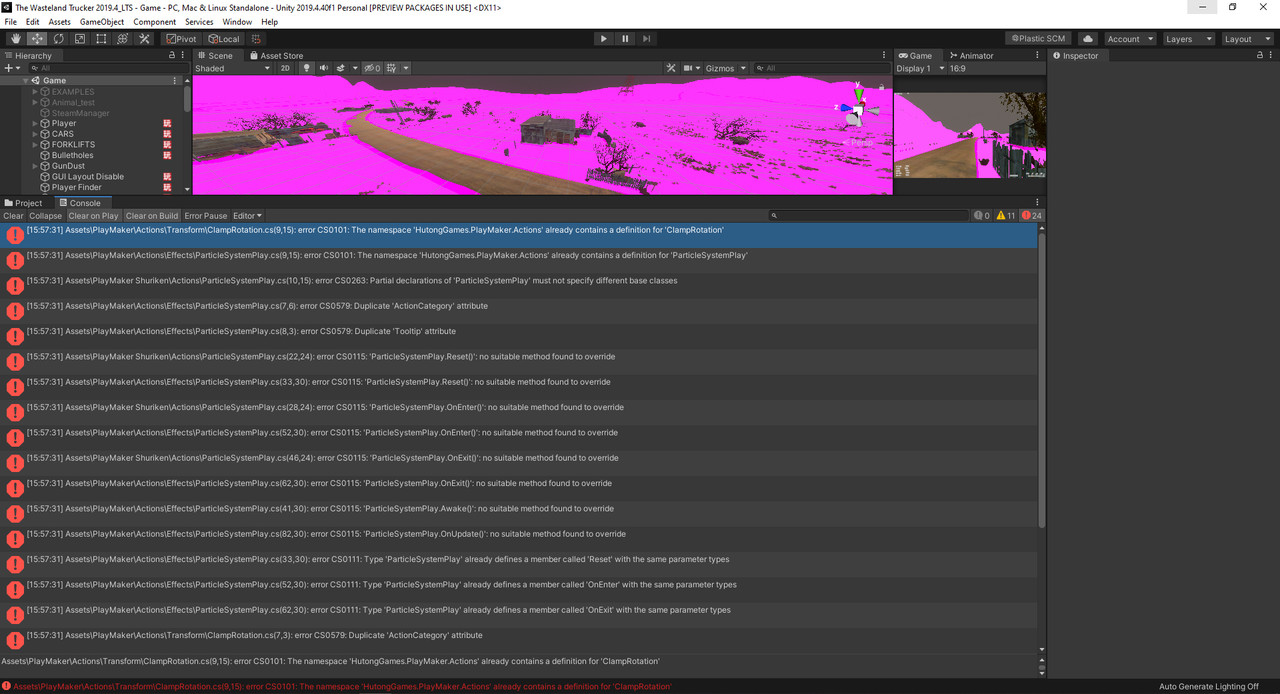Toggle scene effects icon

point(341,68)
